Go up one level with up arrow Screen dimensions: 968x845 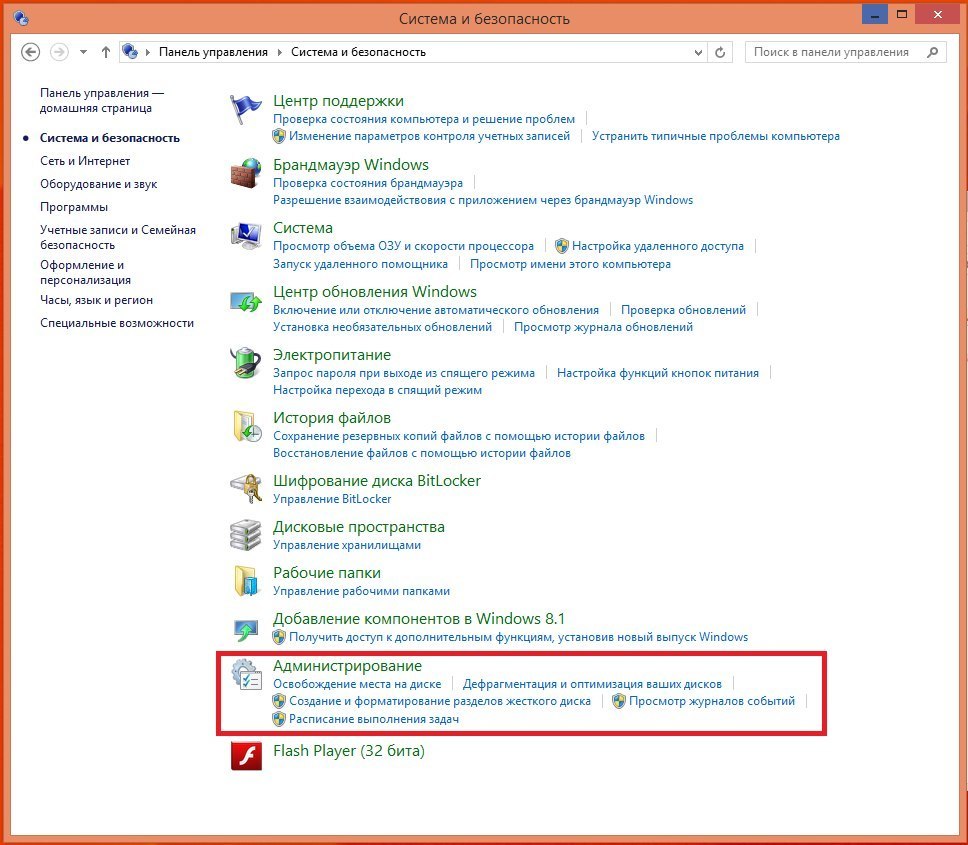[x=106, y=52]
